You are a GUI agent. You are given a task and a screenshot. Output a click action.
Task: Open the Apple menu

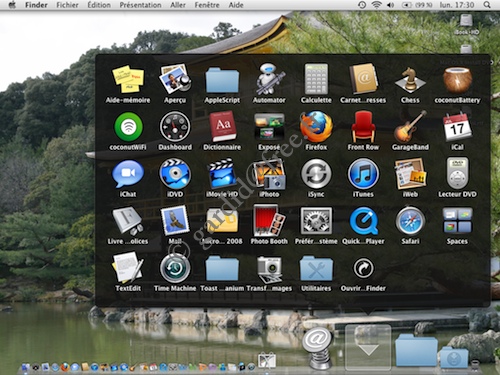tap(12, 5)
